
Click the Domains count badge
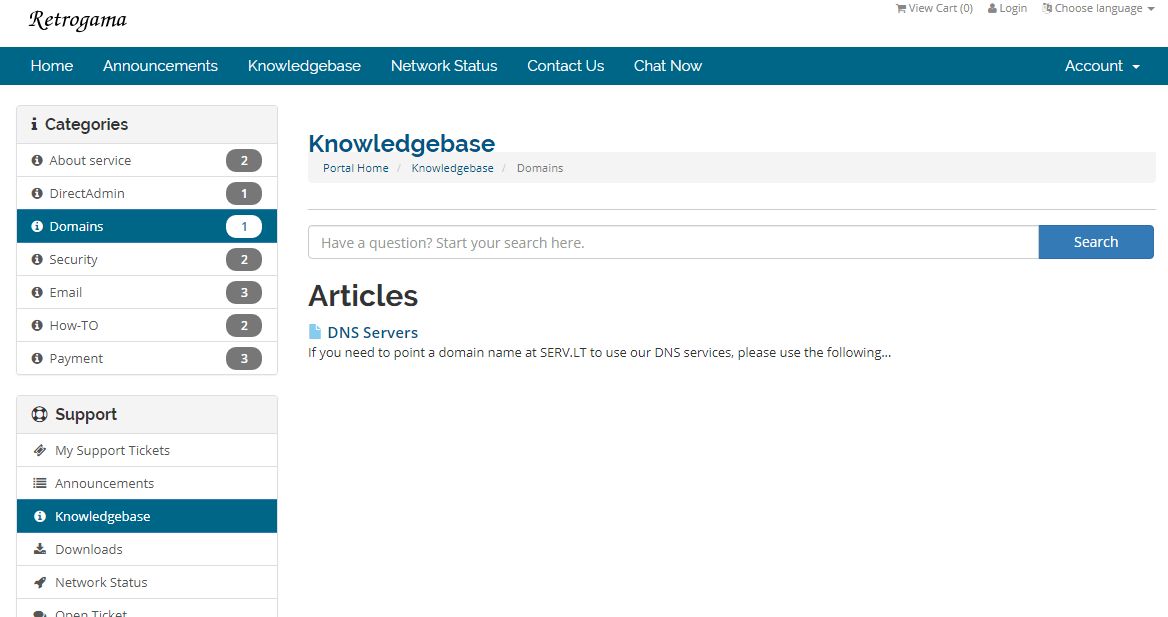pos(244,227)
